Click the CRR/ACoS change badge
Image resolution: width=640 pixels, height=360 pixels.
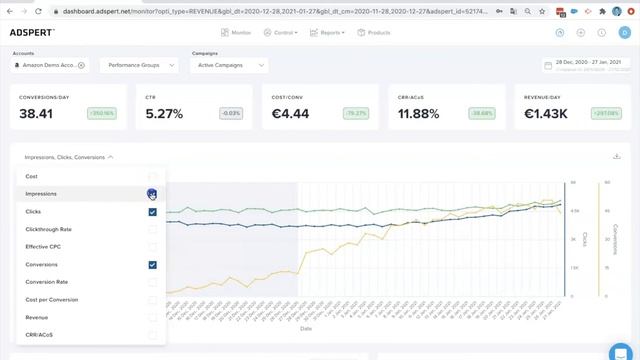click(482, 113)
